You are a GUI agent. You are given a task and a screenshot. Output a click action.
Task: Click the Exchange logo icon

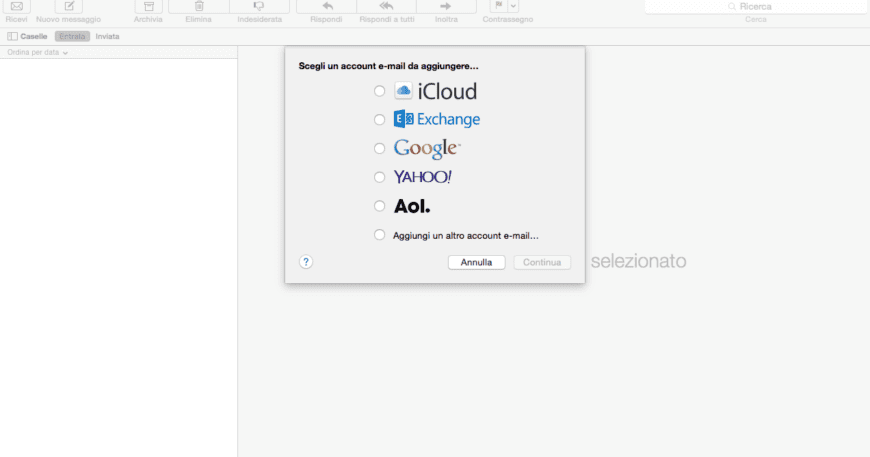pyautogui.click(x=403, y=119)
